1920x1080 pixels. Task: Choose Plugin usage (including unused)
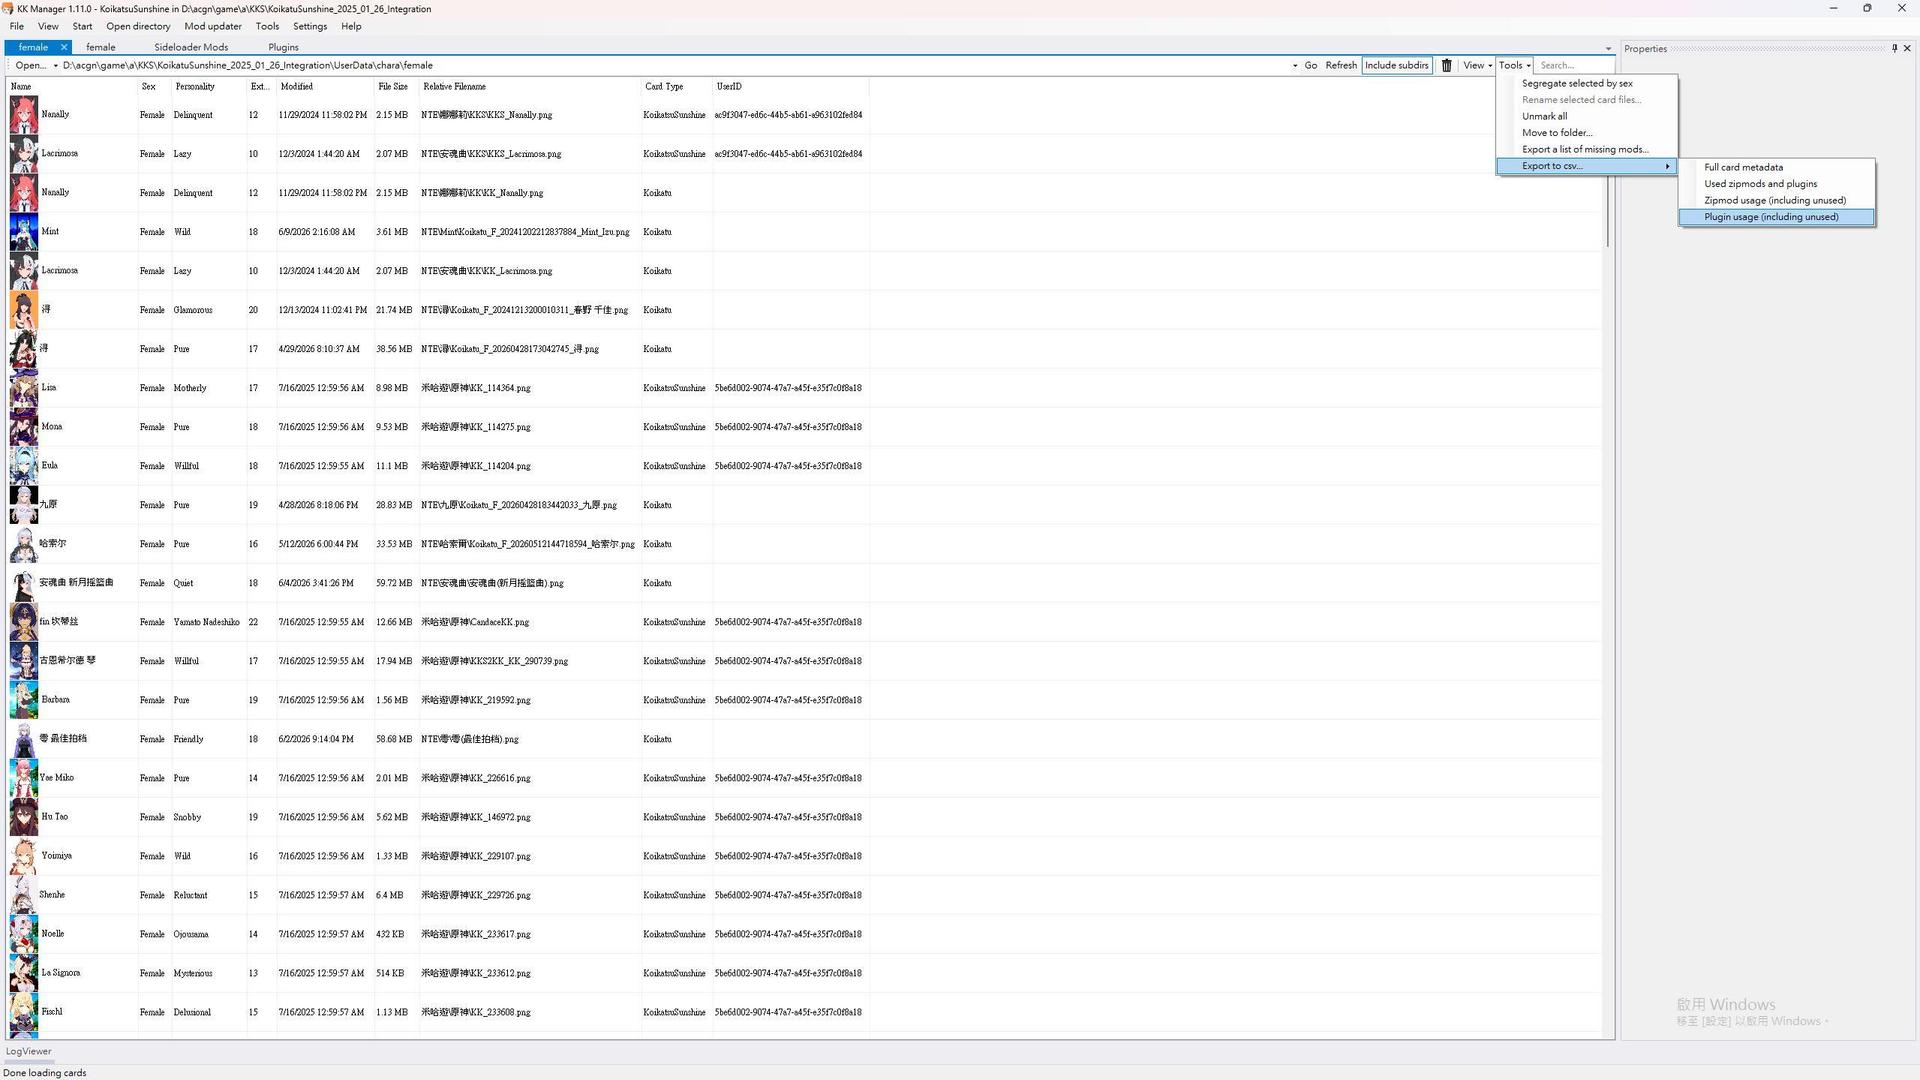(1775, 217)
